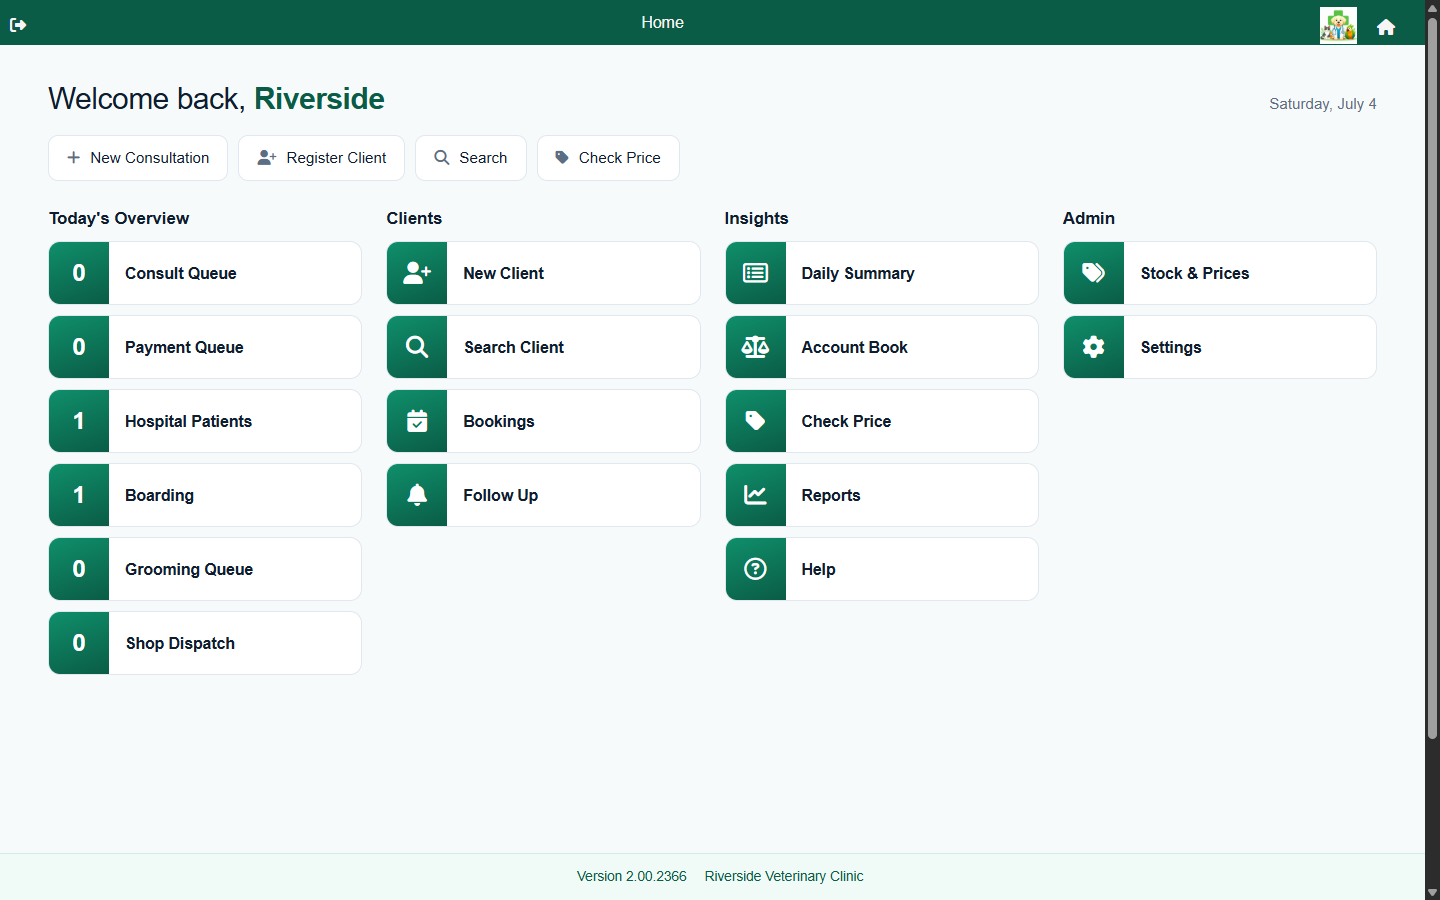Viewport: 1440px width, 900px height.
Task: Click the scrollbar down arrow
Action: click(1432, 892)
